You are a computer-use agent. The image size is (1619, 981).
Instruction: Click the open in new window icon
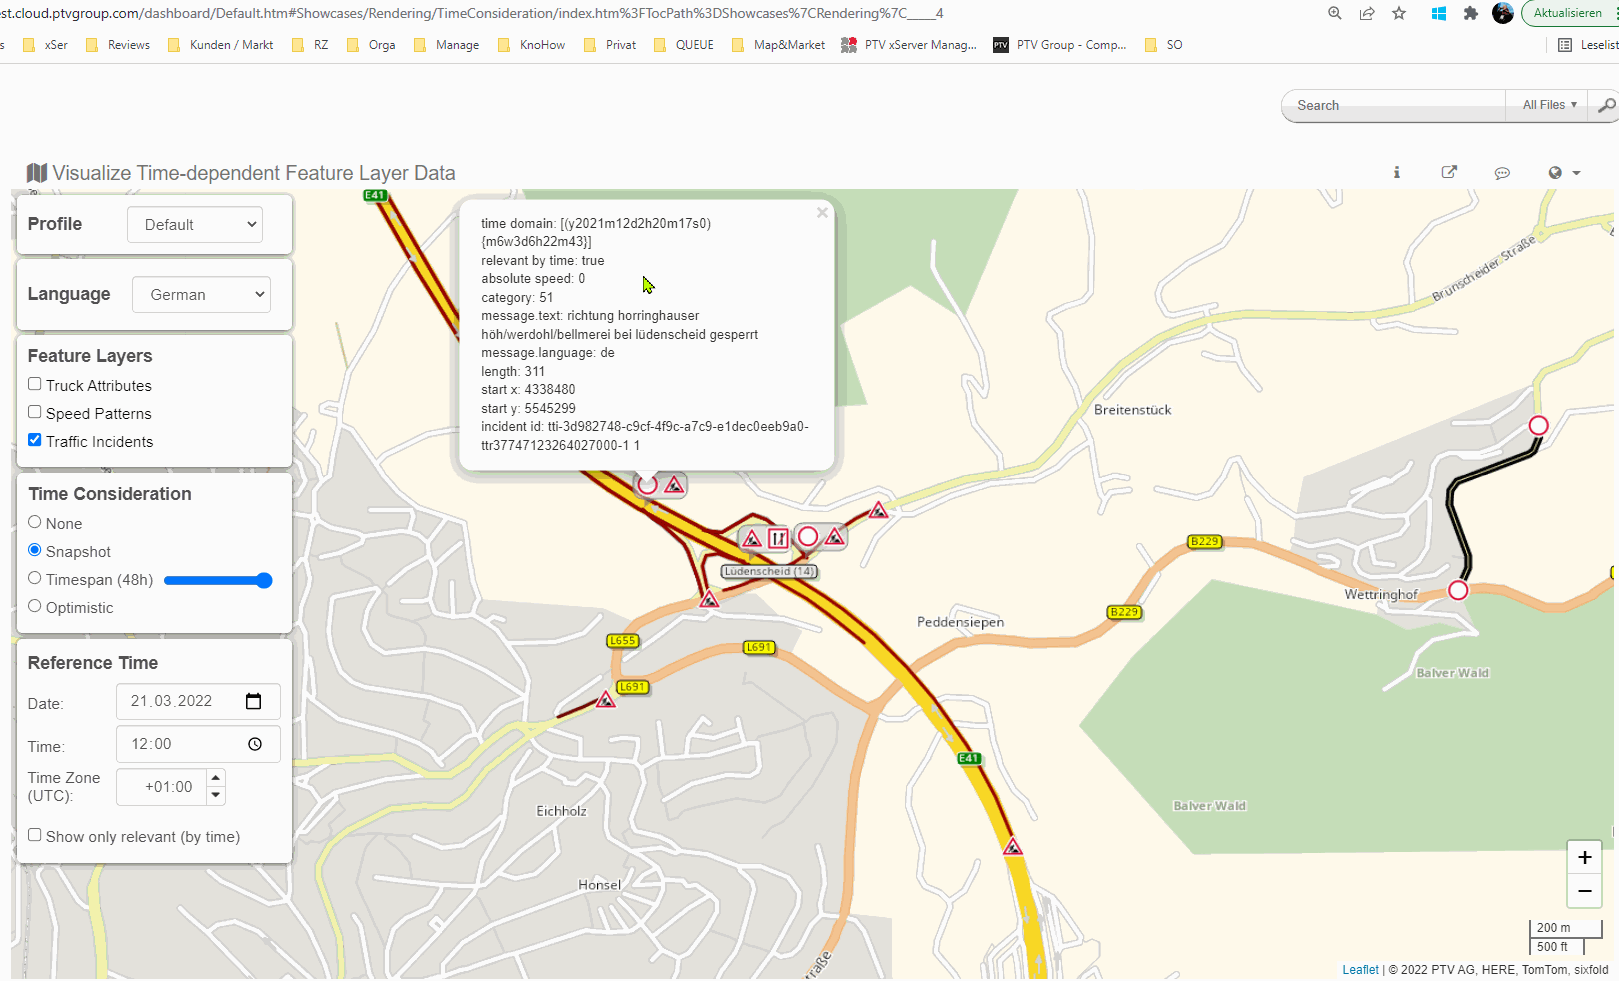(x=1449, y=173)
